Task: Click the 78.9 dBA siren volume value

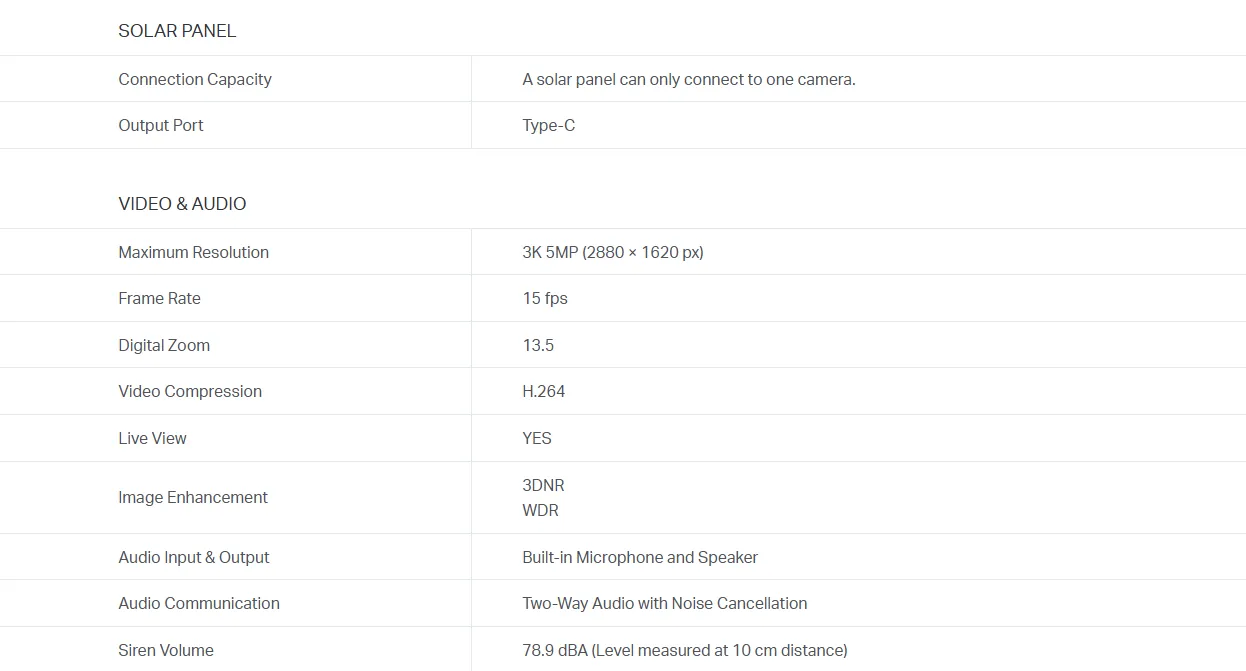Action: point(684,650)
